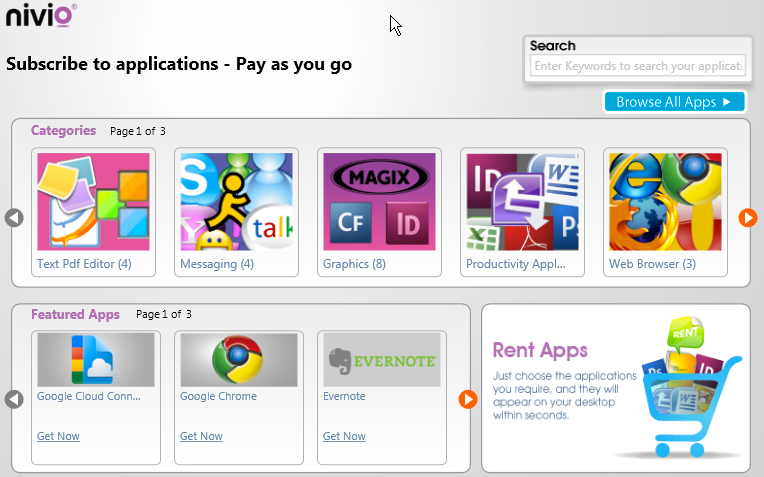Select the Evernote logo image
Image resolution: width=764 pixels, height=477 pixels.
(382, 360)
